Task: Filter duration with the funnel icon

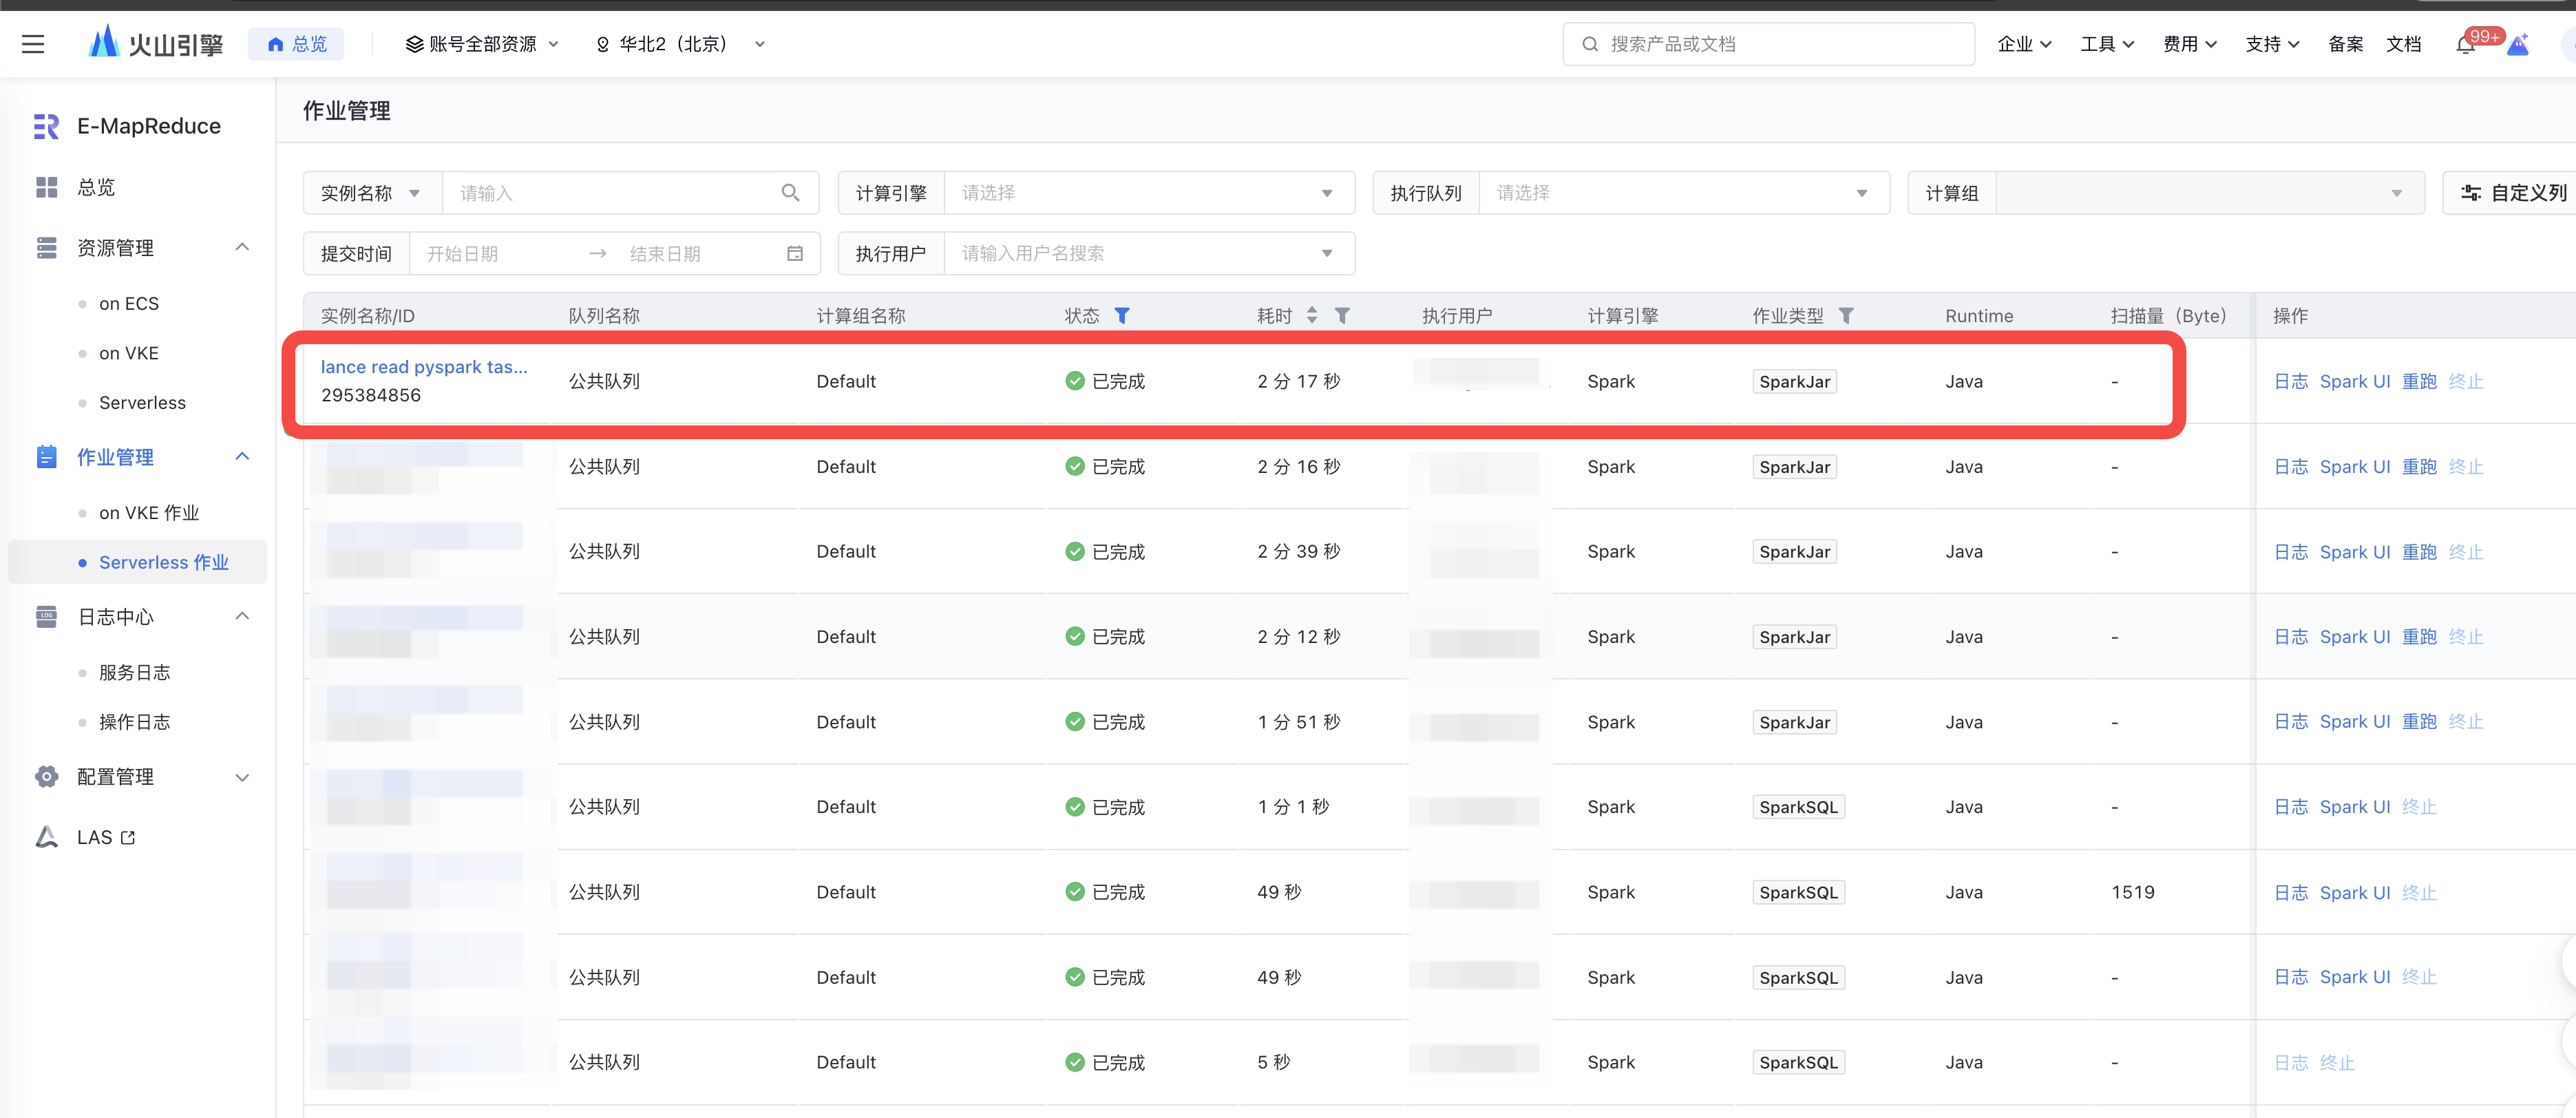Action: click(1343, 316)
